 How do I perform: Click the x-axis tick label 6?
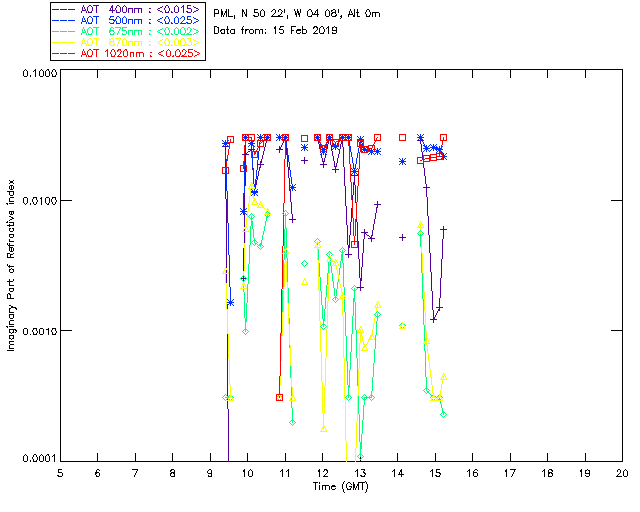[98, 473]
